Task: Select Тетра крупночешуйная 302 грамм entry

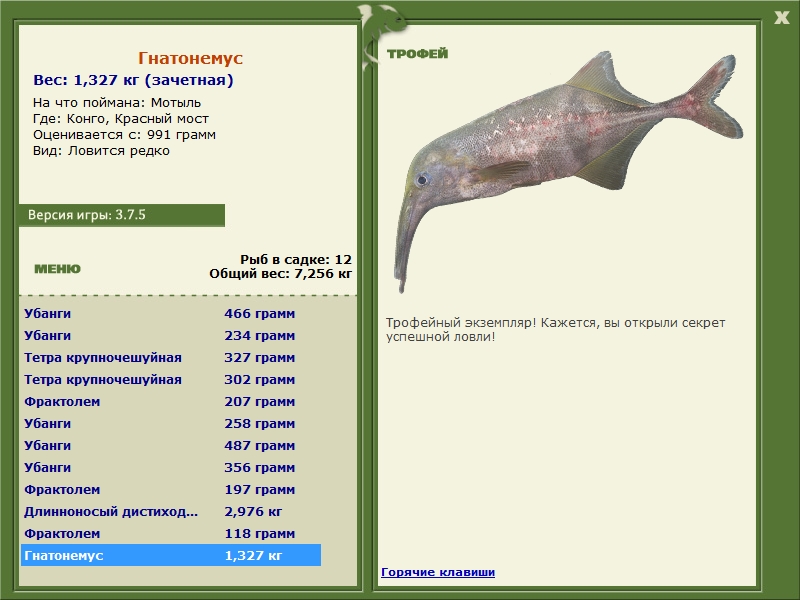Action: pyautogui.click(x=171, y=379)
